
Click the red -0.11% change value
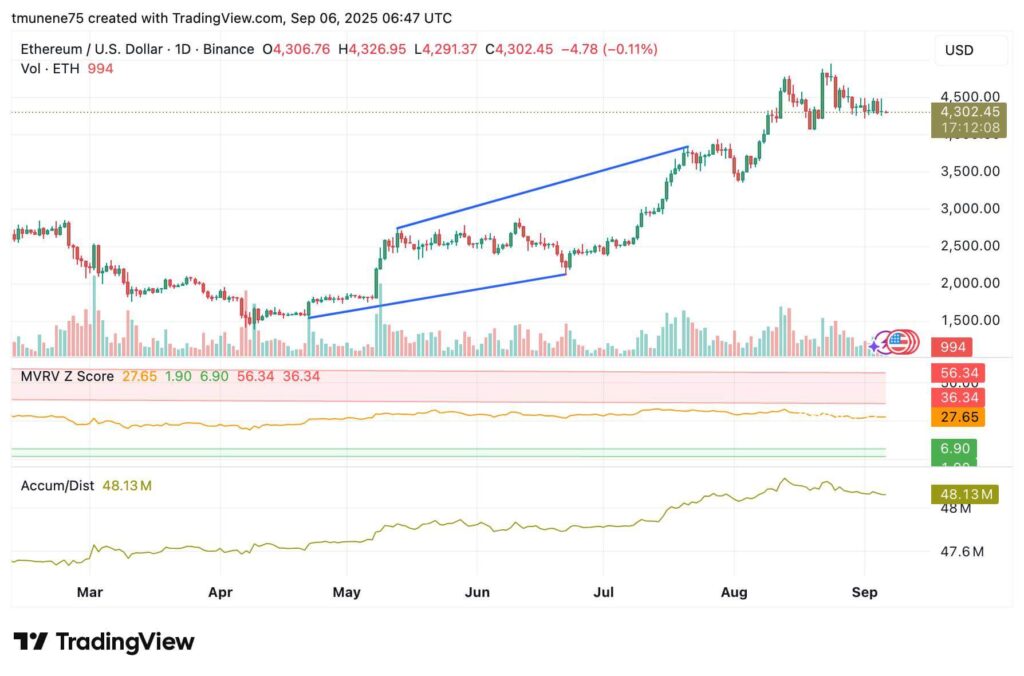627,46
